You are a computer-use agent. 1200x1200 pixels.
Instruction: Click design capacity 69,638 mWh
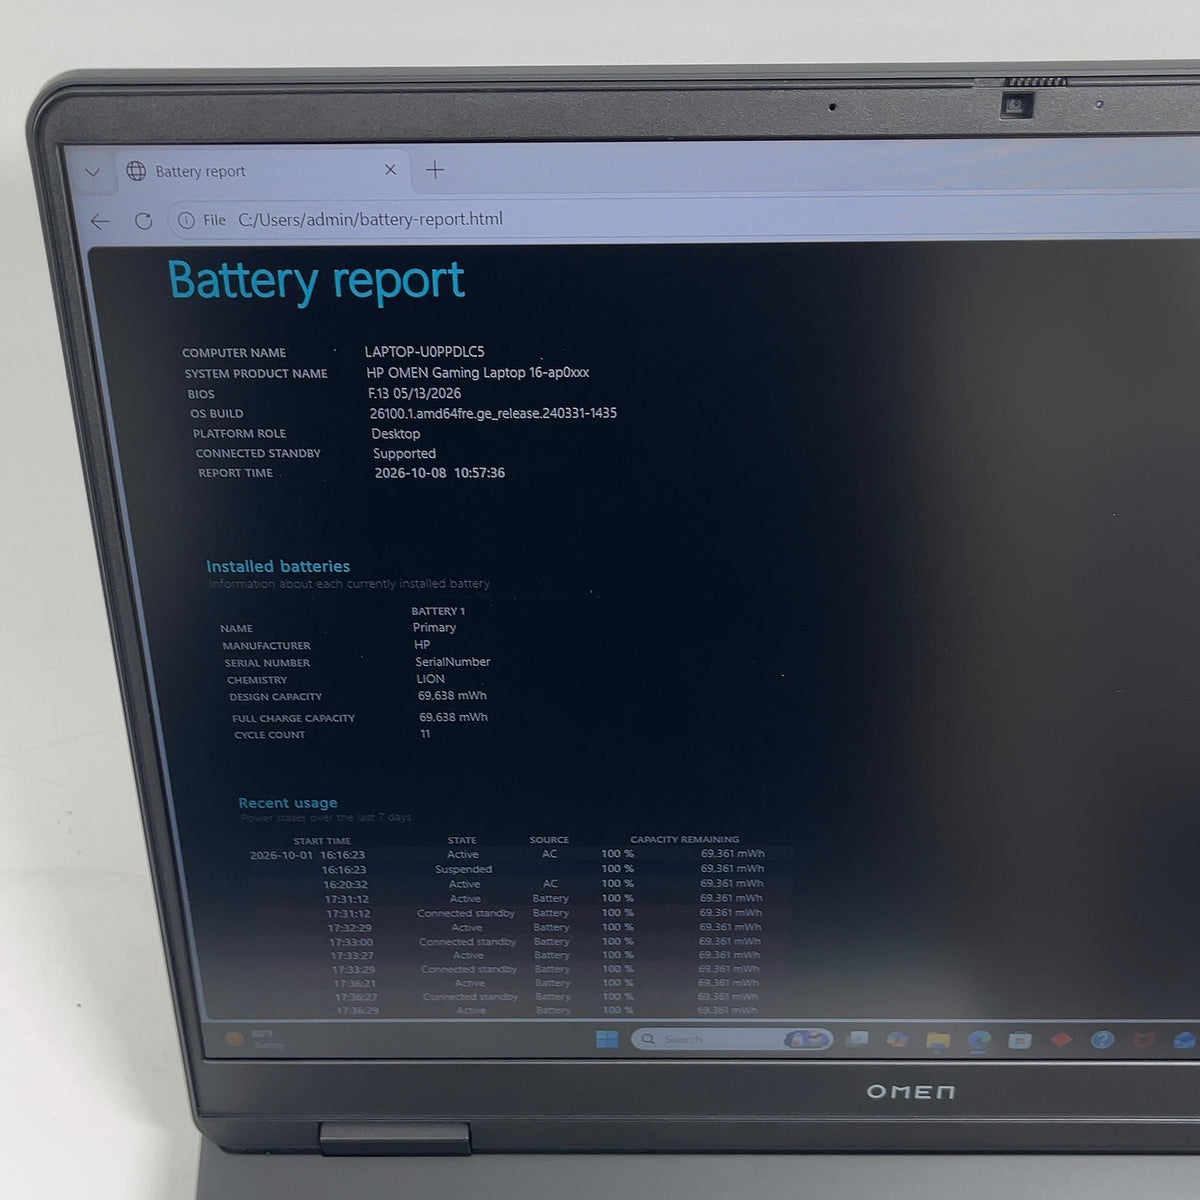452,696
